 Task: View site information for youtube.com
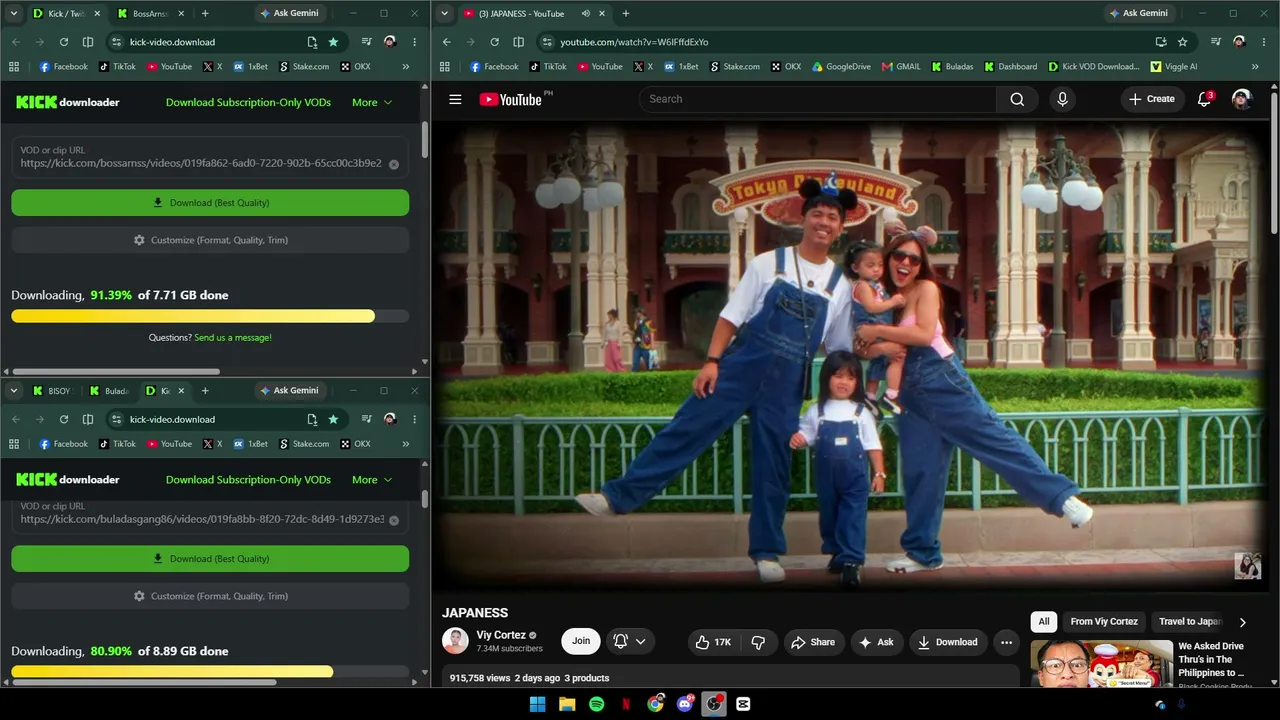click(546, 42)
